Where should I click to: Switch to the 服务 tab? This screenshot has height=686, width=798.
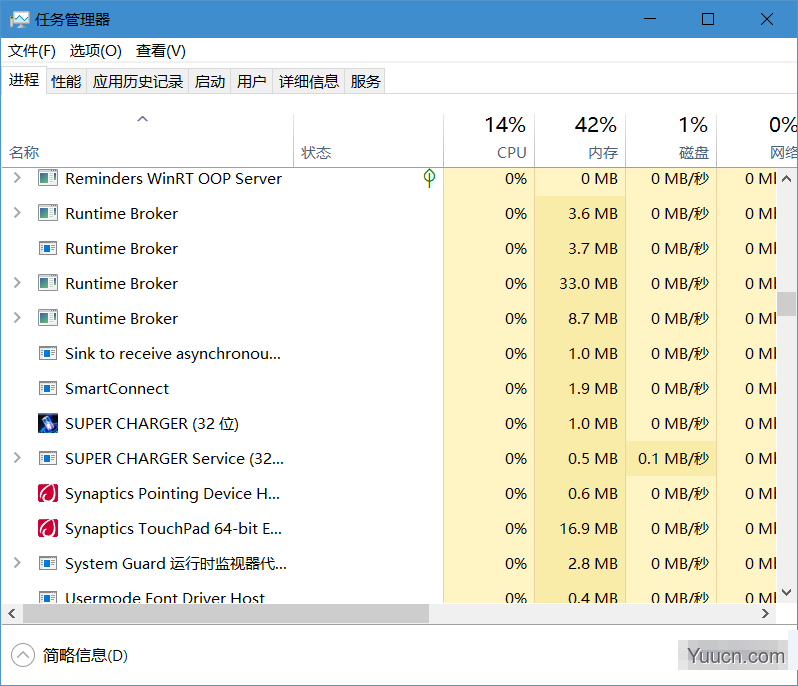[365, 81]
